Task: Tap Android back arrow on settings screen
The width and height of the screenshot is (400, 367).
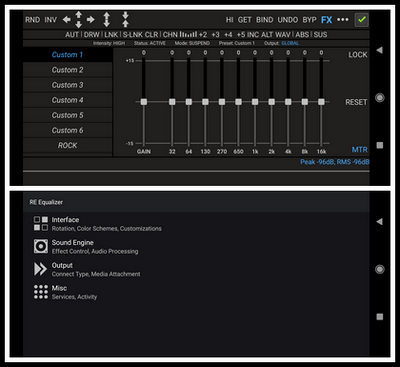Action: click(379, 222)
